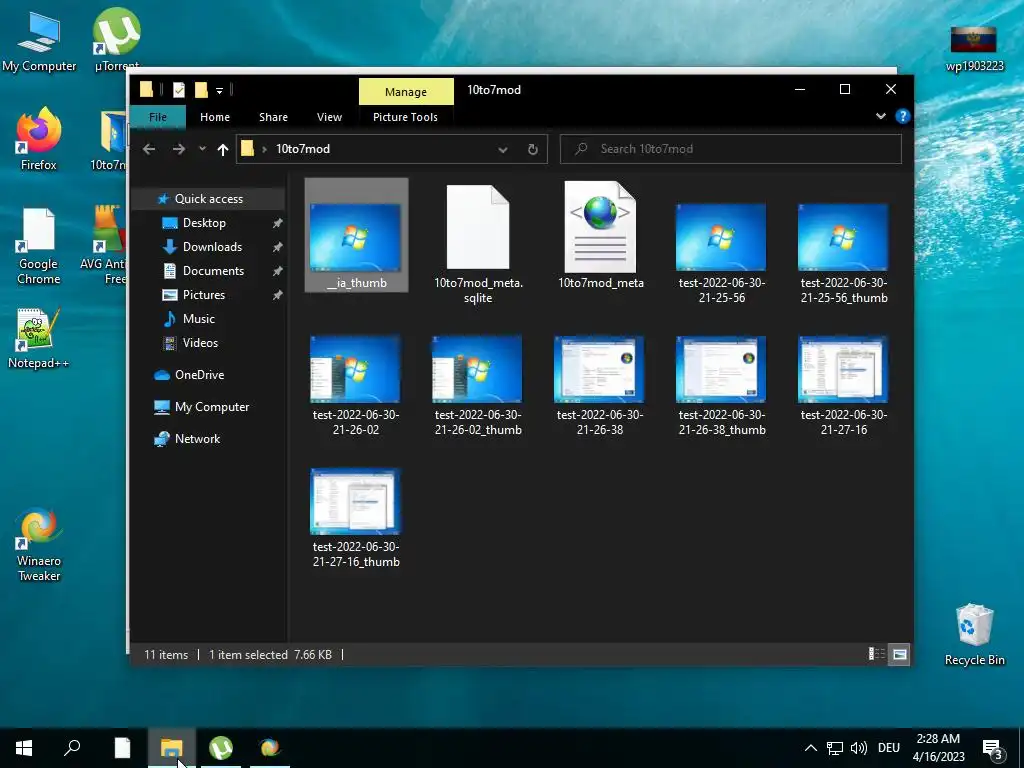Select the __ia_thumb image file
The width and height of the screenshot is (1024, 768).
(356, 235)
